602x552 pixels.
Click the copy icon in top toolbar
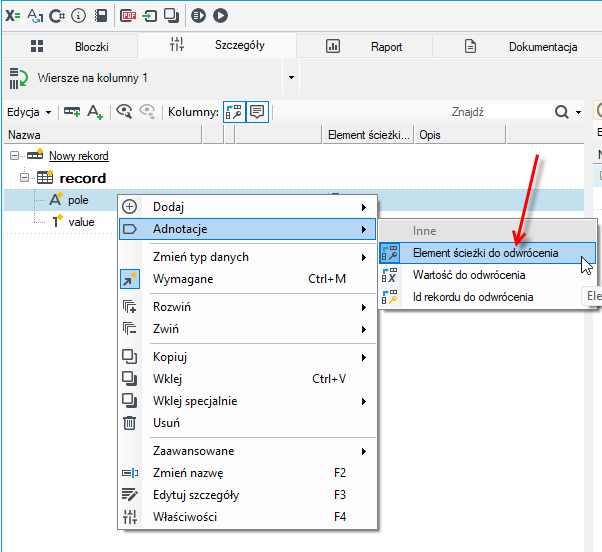pos(171,16)
